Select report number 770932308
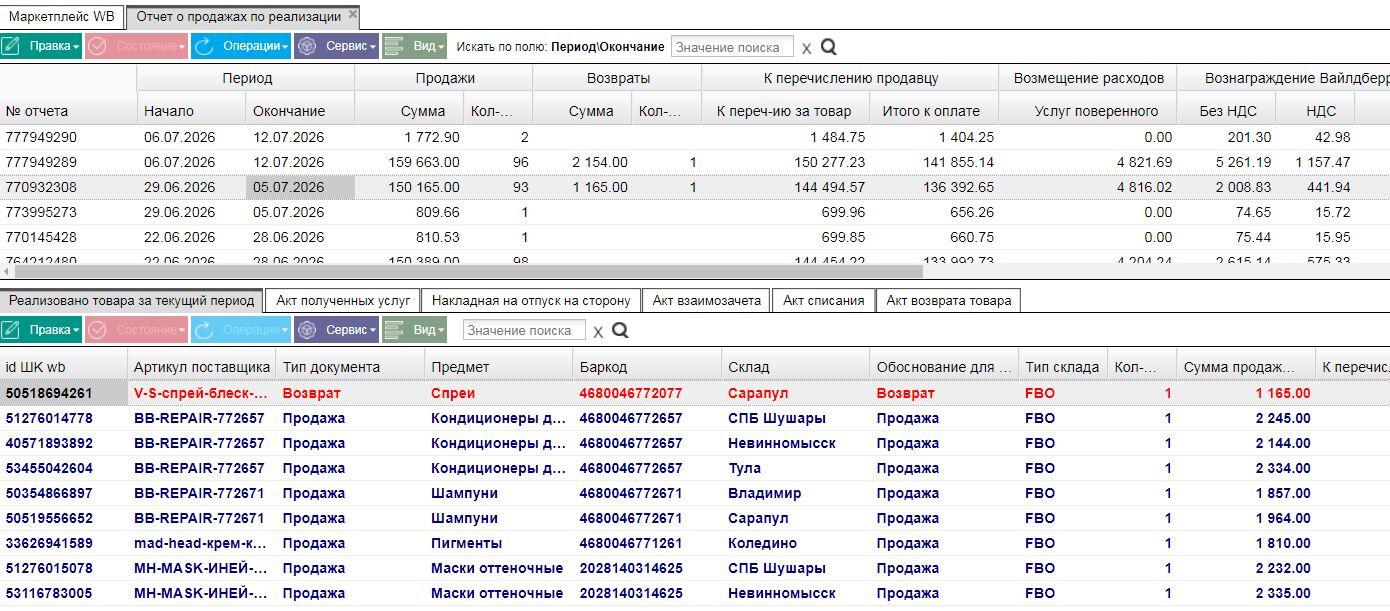Screen dimensions: 1390x611 pyautogui.click(x=41, y=187)
